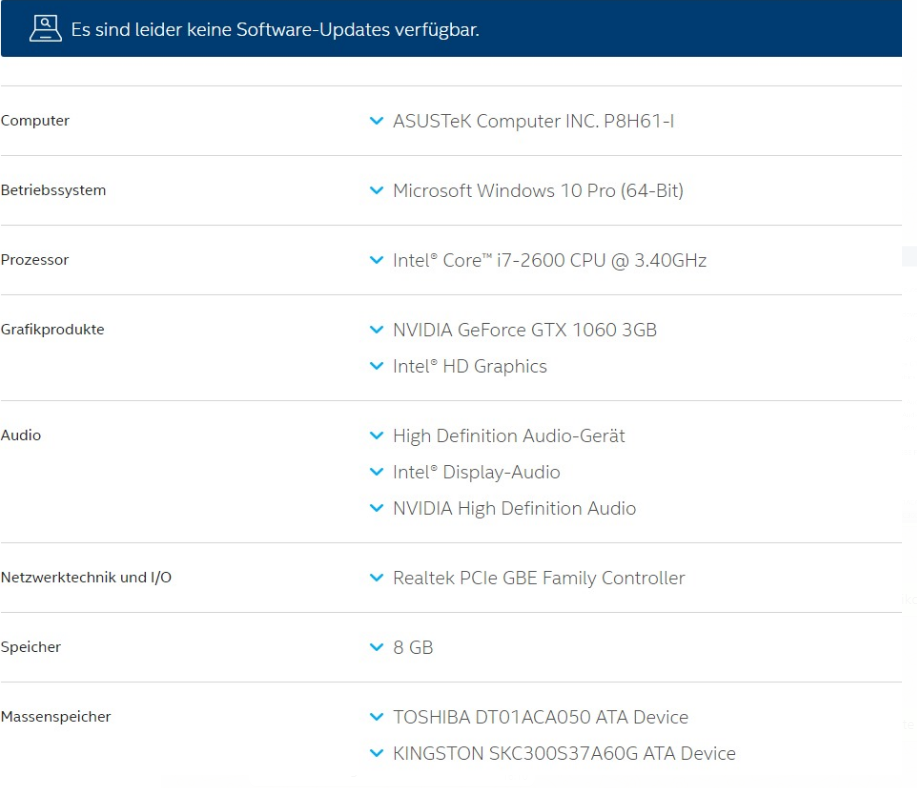The image size is (917, 788).
Task: Click the 'Prozessor' row label
Action: [35, 260]
